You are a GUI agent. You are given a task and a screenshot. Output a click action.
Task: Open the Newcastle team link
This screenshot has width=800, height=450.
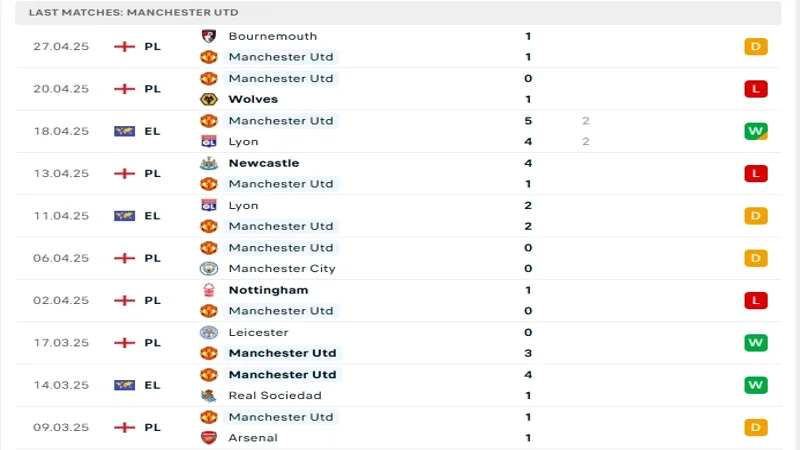click(x=263, y=163)
